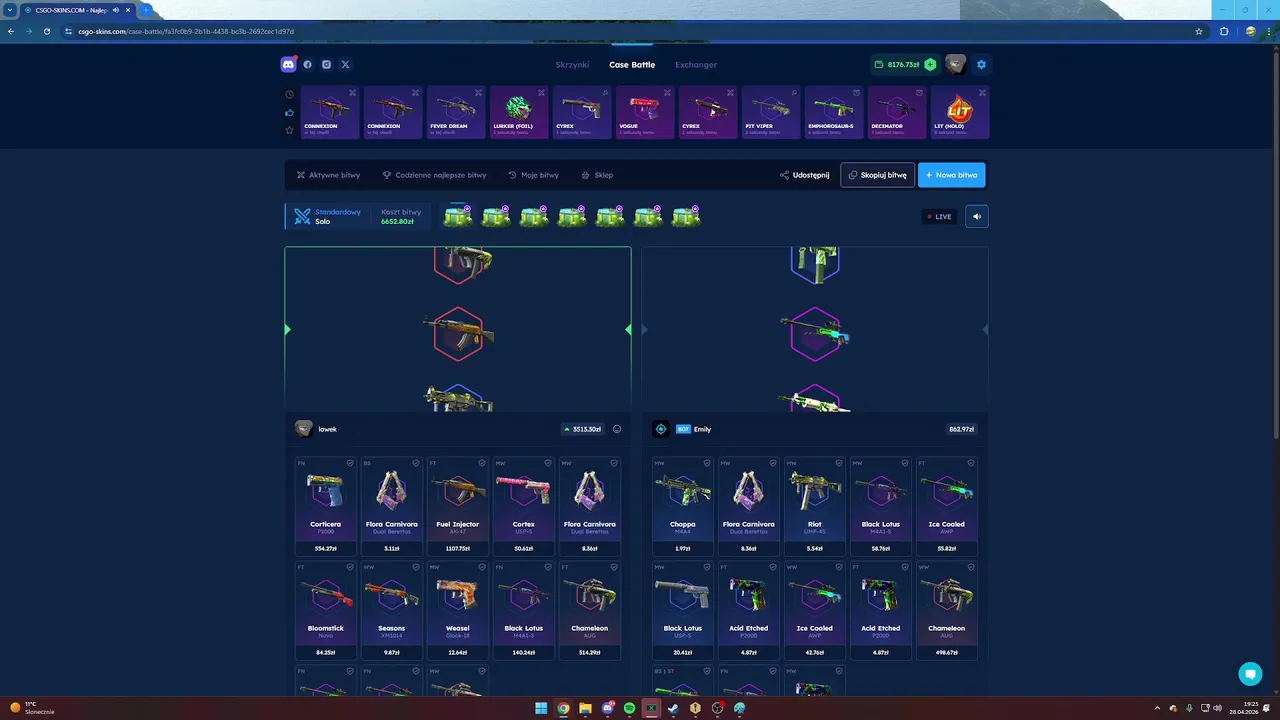Start a Nowa bitwa
Screen dimensions: 1280x720
tap(952, 175)
